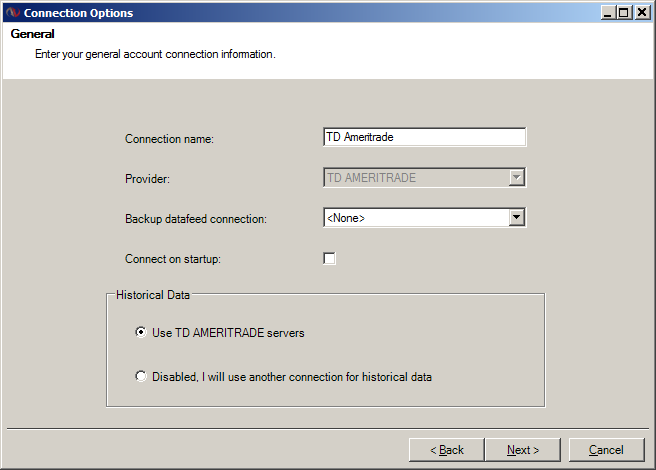
Task: Click the Connect on startup label
Action: (172, 259)
